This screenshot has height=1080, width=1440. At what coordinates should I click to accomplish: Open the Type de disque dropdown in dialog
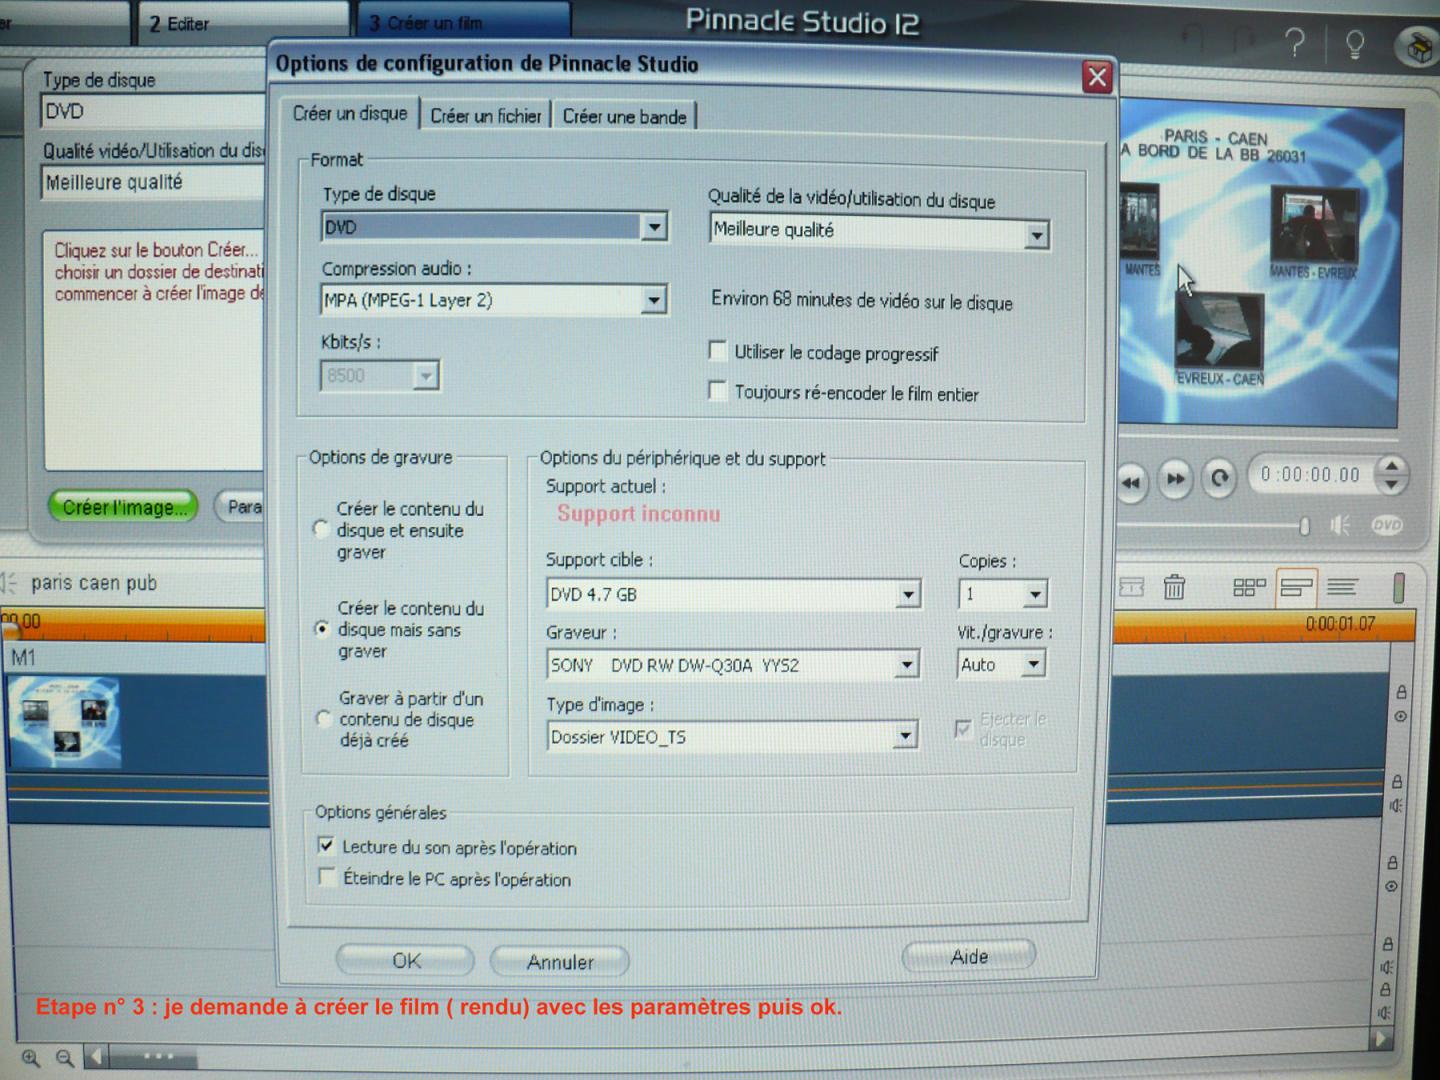654,227
